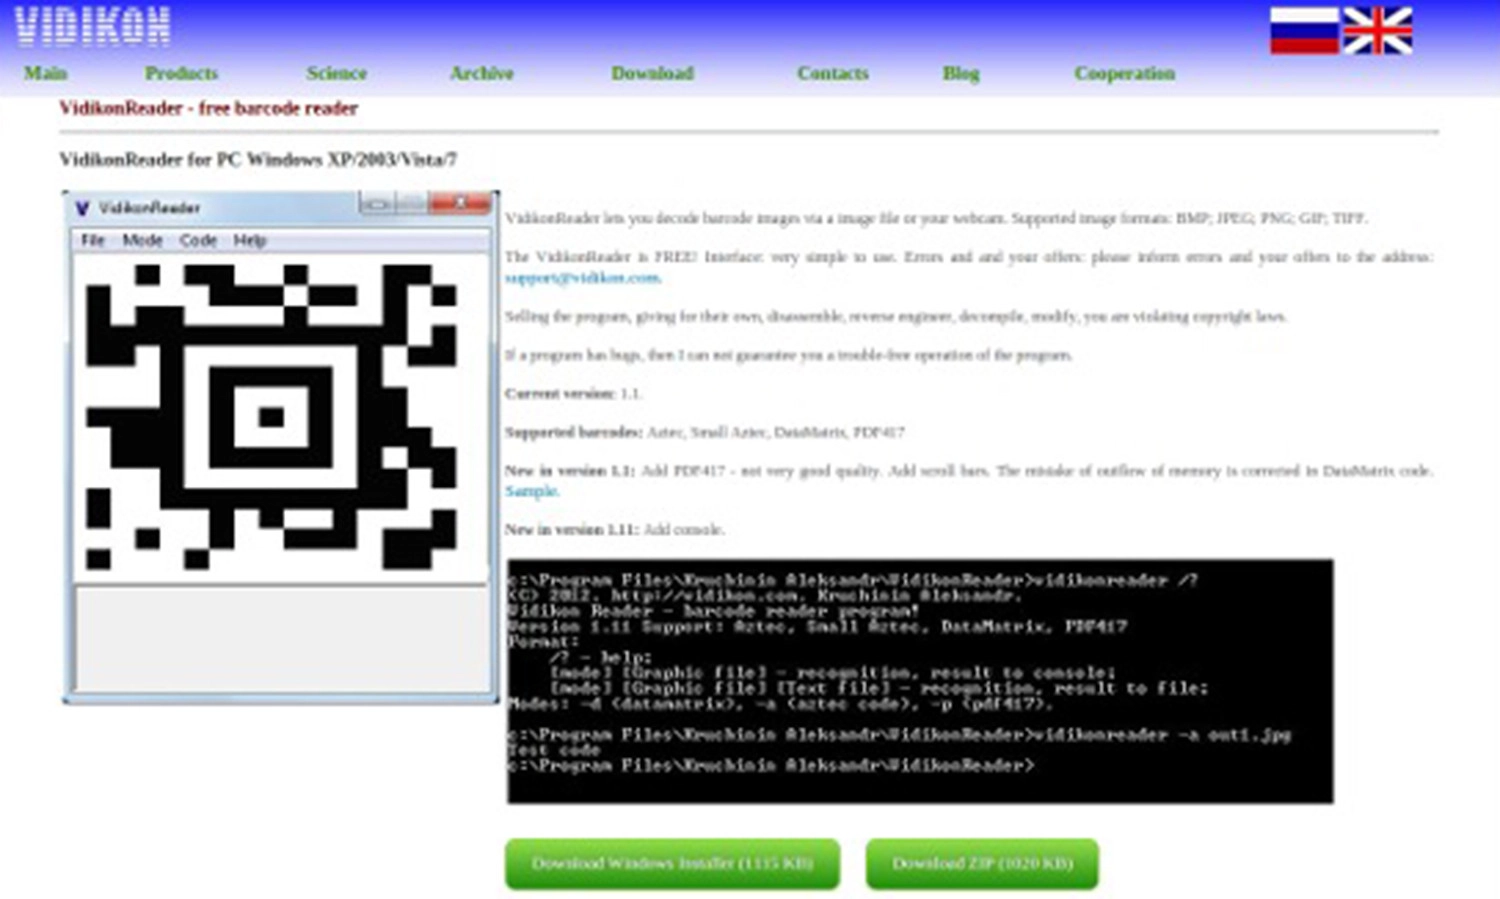1500x899 pixels.
Task: Click the console screenshot image
Action: (920, 681)
